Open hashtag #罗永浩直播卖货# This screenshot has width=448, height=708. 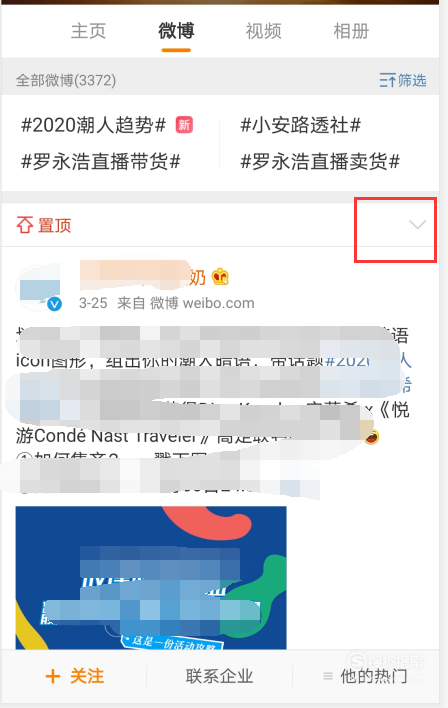click(x=320, y=161)
